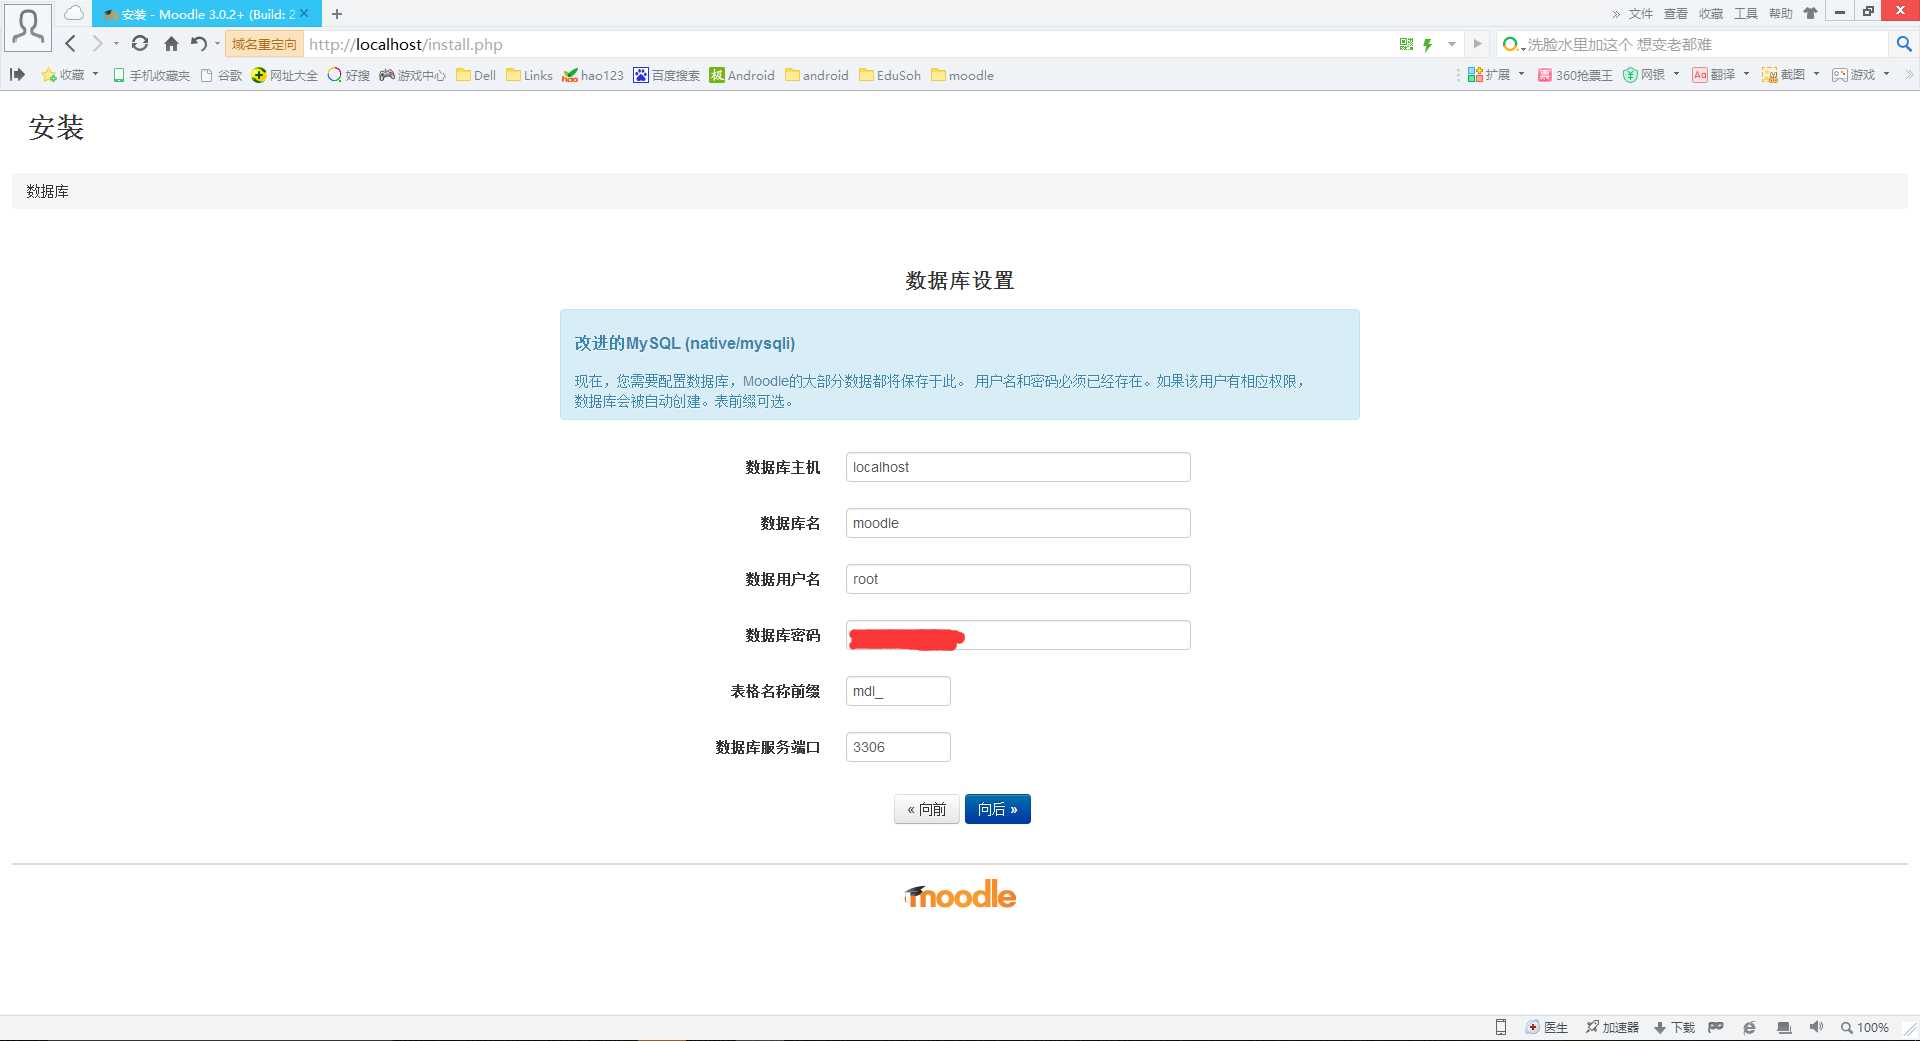Expand the 翻译 dropdown arrow
The height and width of the screenshot is (1041, 1920).
1746,74
